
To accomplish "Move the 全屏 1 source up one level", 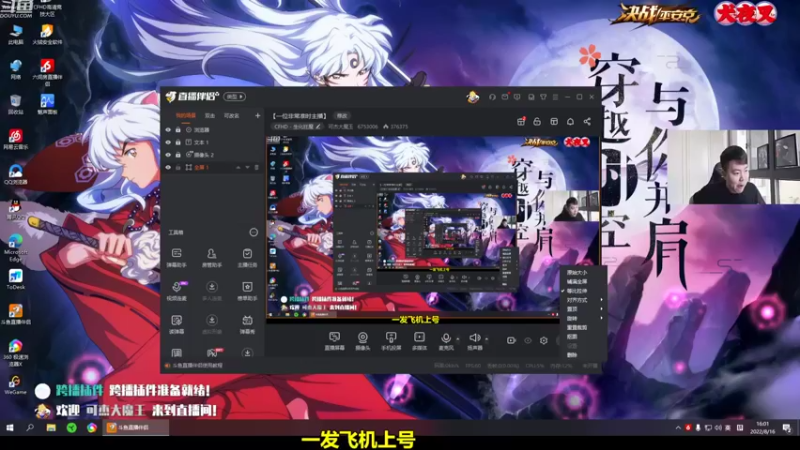I will point(238,167).
